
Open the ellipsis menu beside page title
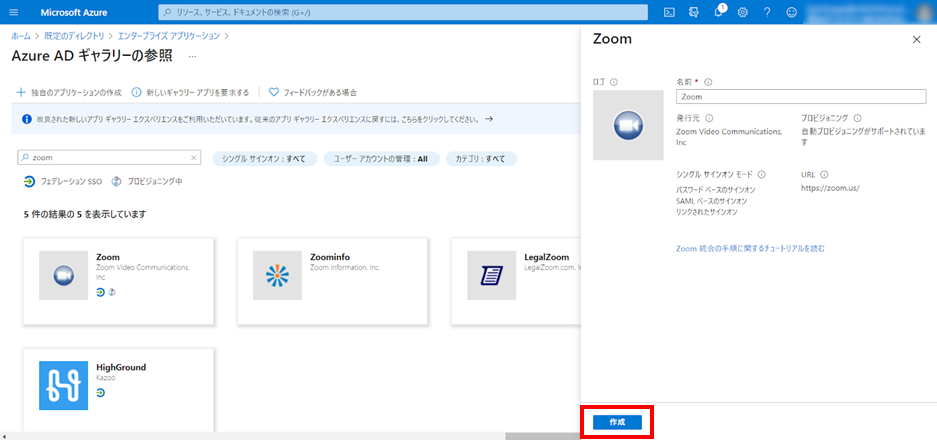click(x=192, y=56)
